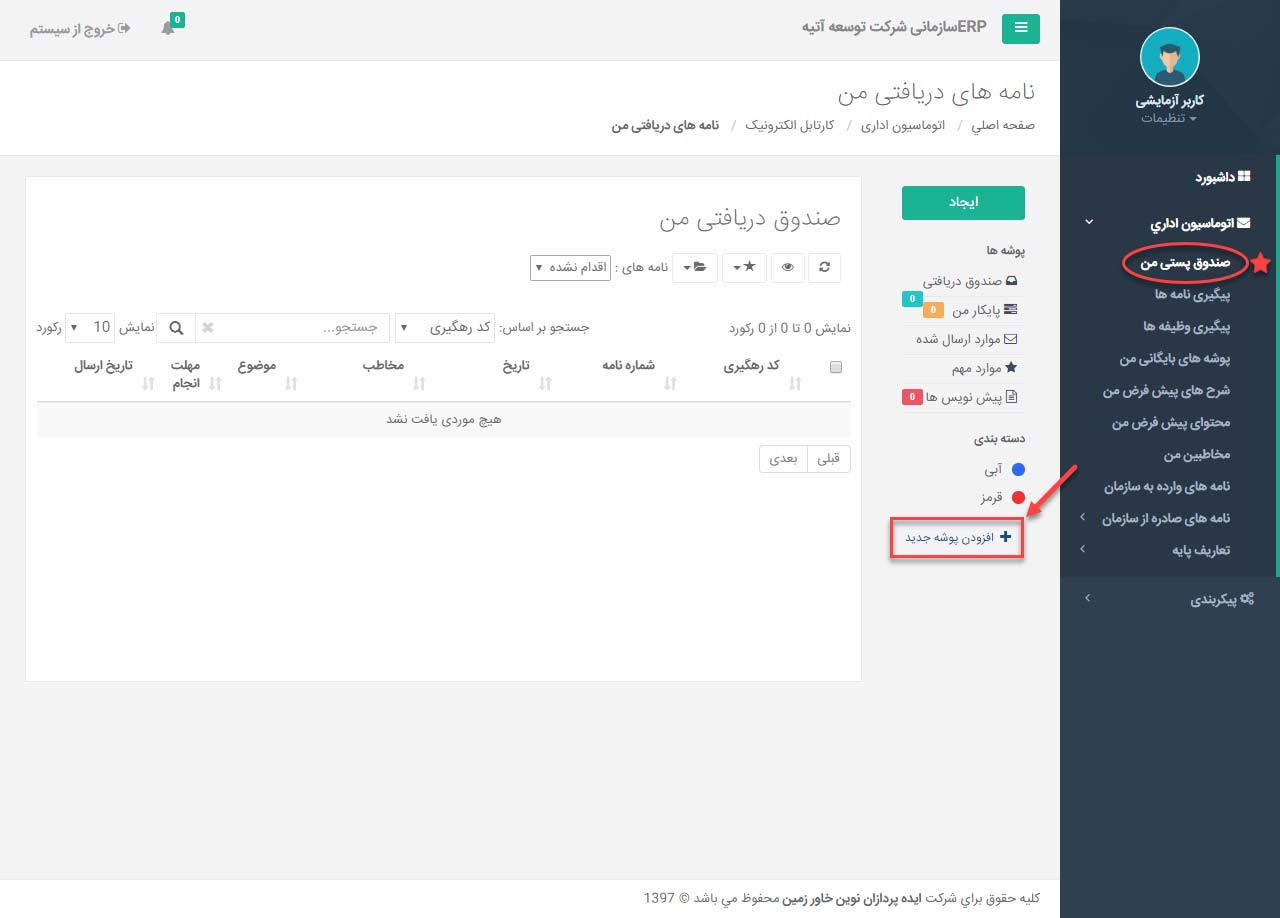Open the move-to-folder dropdown button
The height and width of the screenshot is (918, 1280).
(695, 268)
